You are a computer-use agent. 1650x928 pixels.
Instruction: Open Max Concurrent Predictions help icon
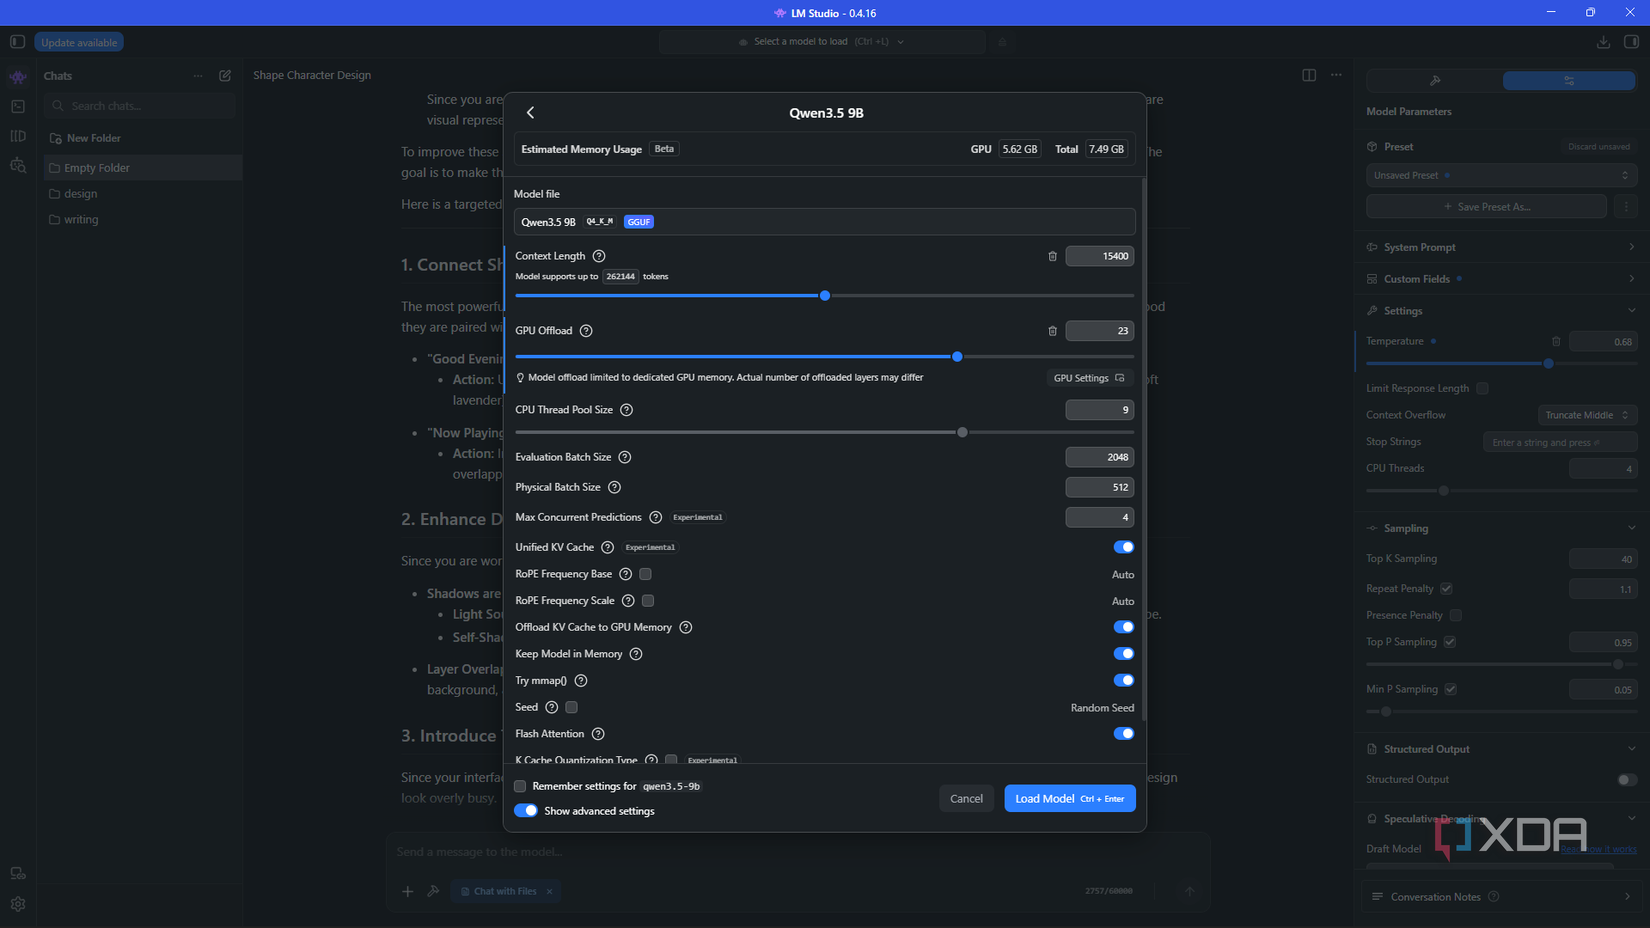click(x=656, y=517)
